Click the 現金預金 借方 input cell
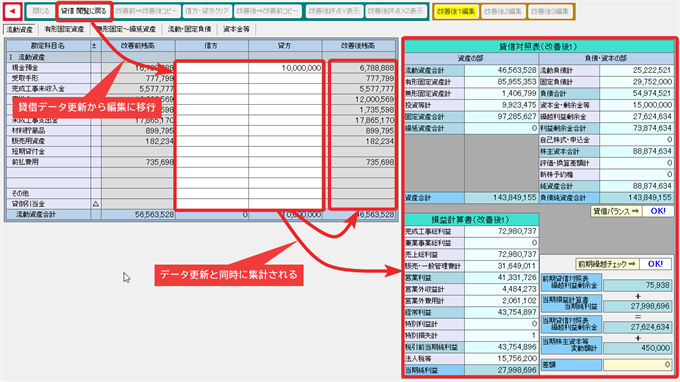680x382 pixels. pos(212,68)
